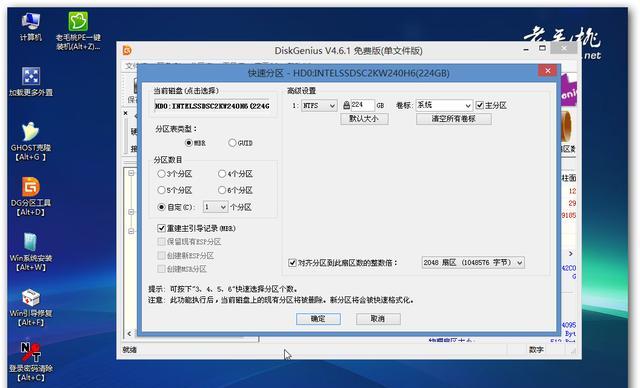Click the 默认大小 button
This screenshot has width=640, height=388.
coord(364,119)
